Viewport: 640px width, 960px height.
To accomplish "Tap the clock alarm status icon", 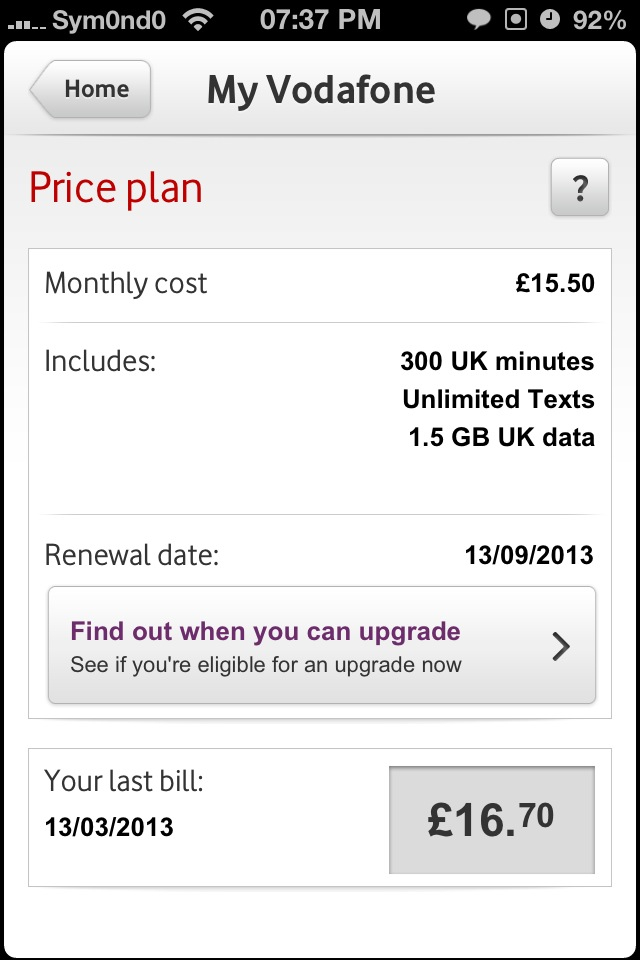I will (x=550, y=20).
